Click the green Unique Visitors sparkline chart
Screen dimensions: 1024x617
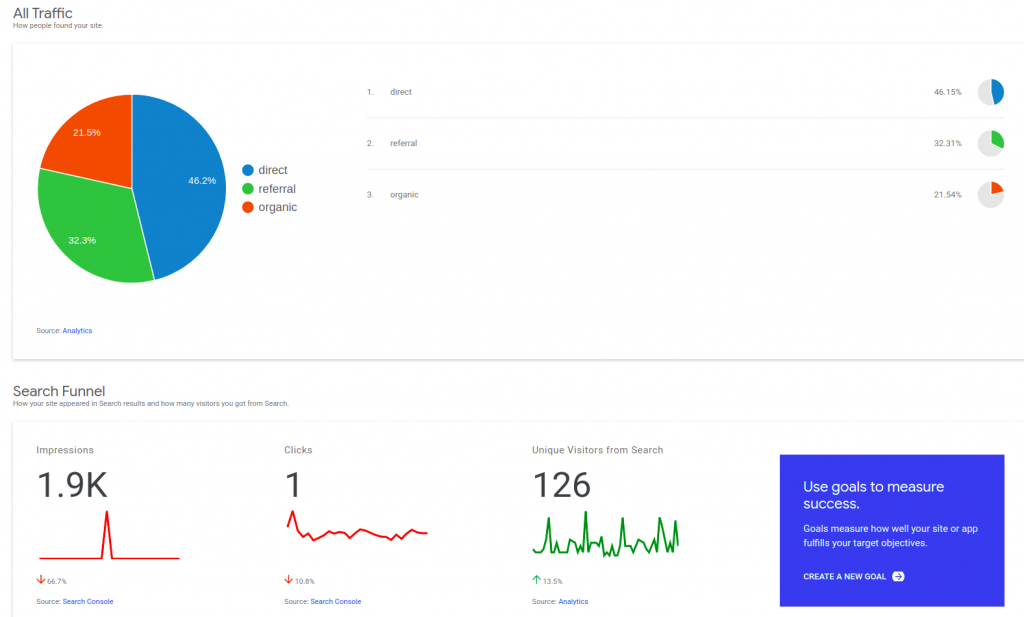pos(605,535)
